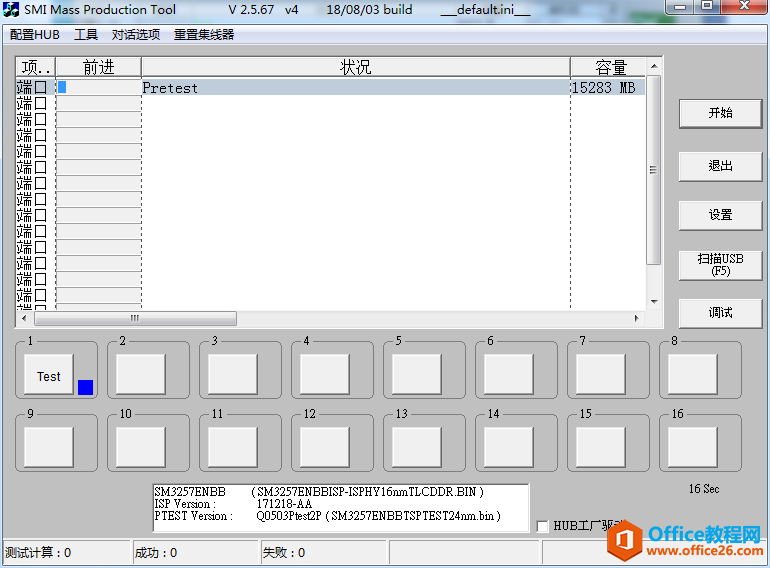Click the 失败 : 0 status field
The image size is (770, 568).
click(x=323, y=553)
